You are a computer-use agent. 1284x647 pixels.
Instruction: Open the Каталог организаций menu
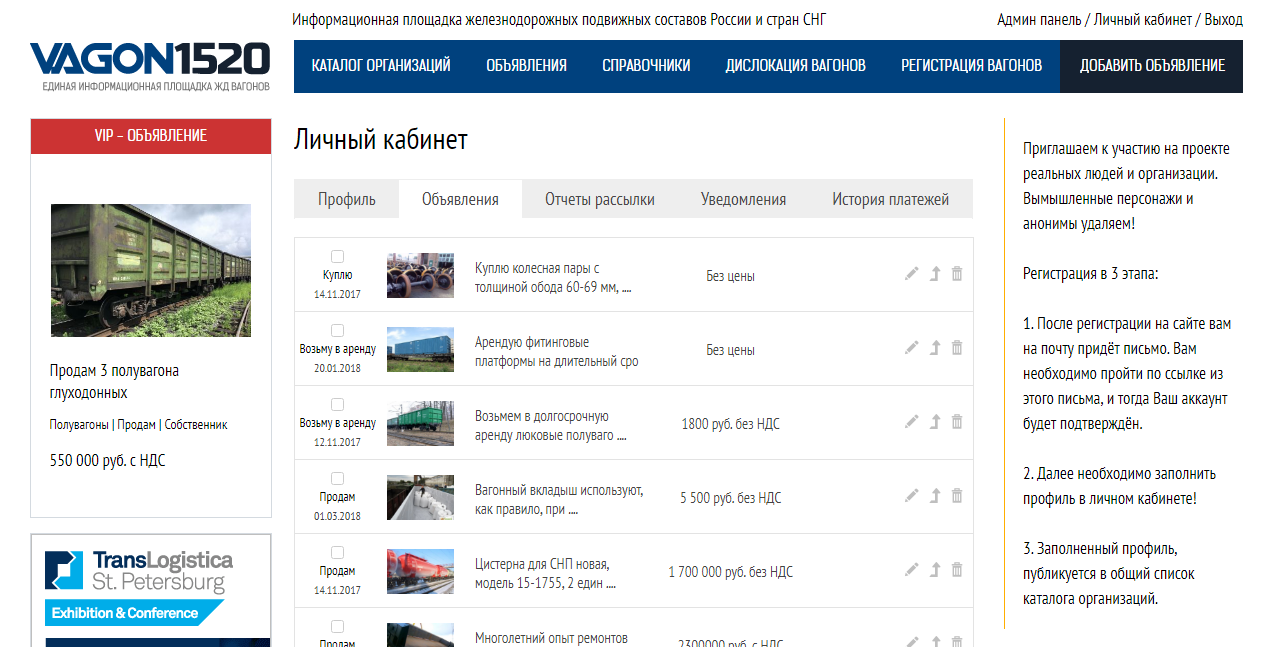[x=381, y=66]
